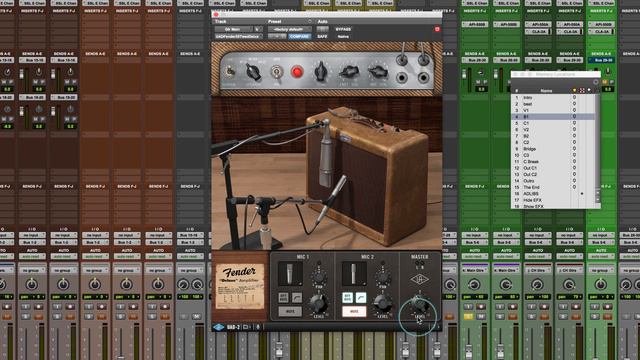Click the red pilot light jewel
Screen dimensions: 640x360
(x=297, y=72)
